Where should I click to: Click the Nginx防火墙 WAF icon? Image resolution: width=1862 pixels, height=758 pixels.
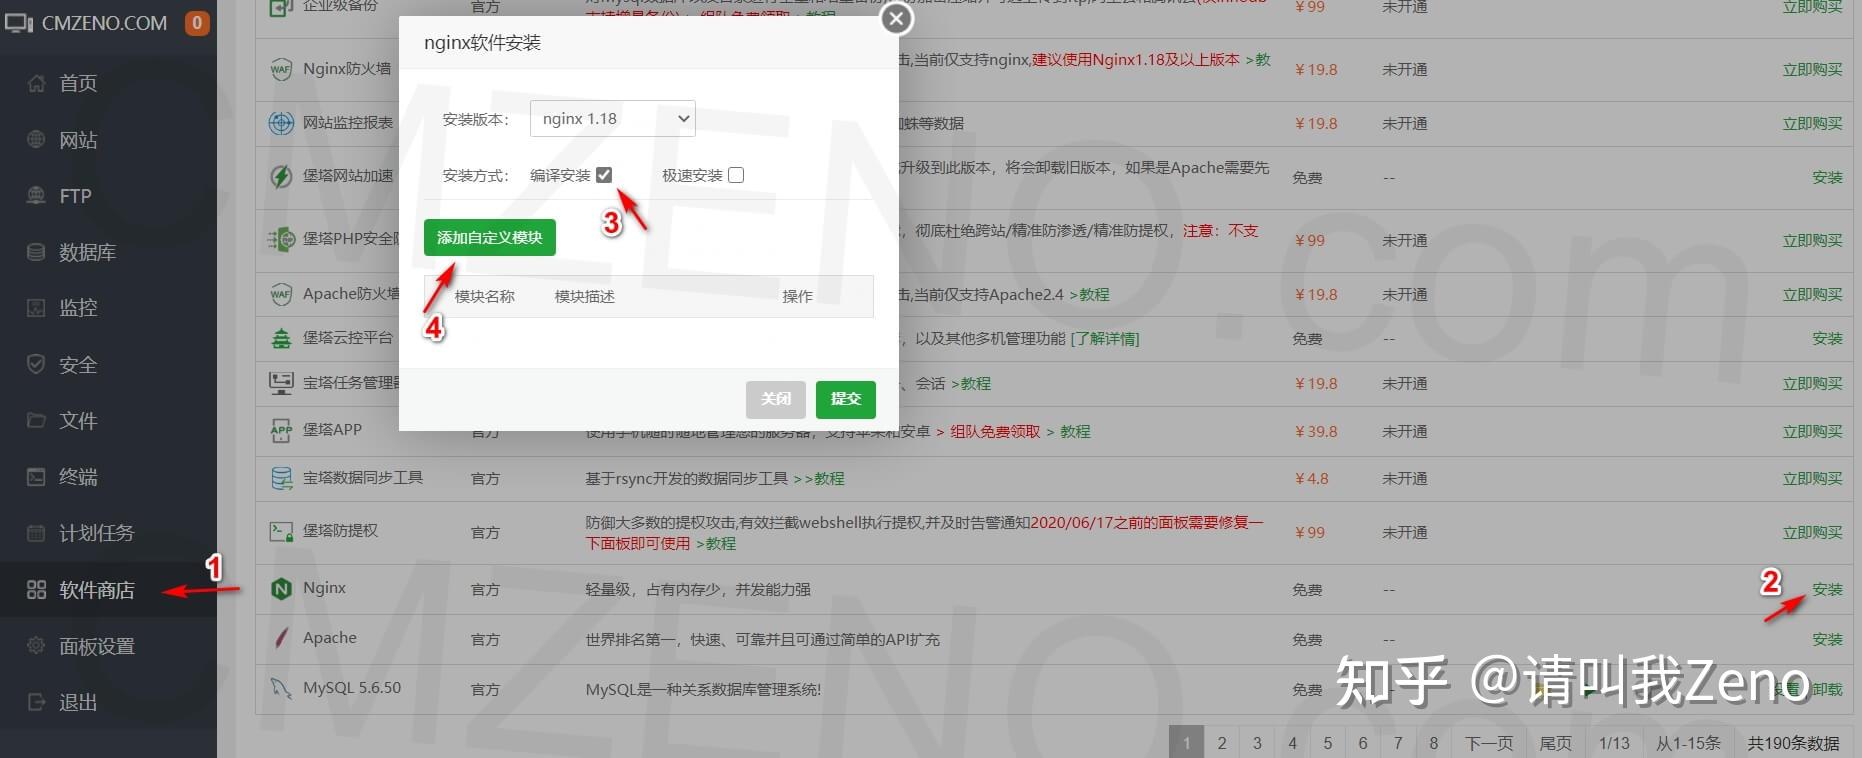point(281,69)
